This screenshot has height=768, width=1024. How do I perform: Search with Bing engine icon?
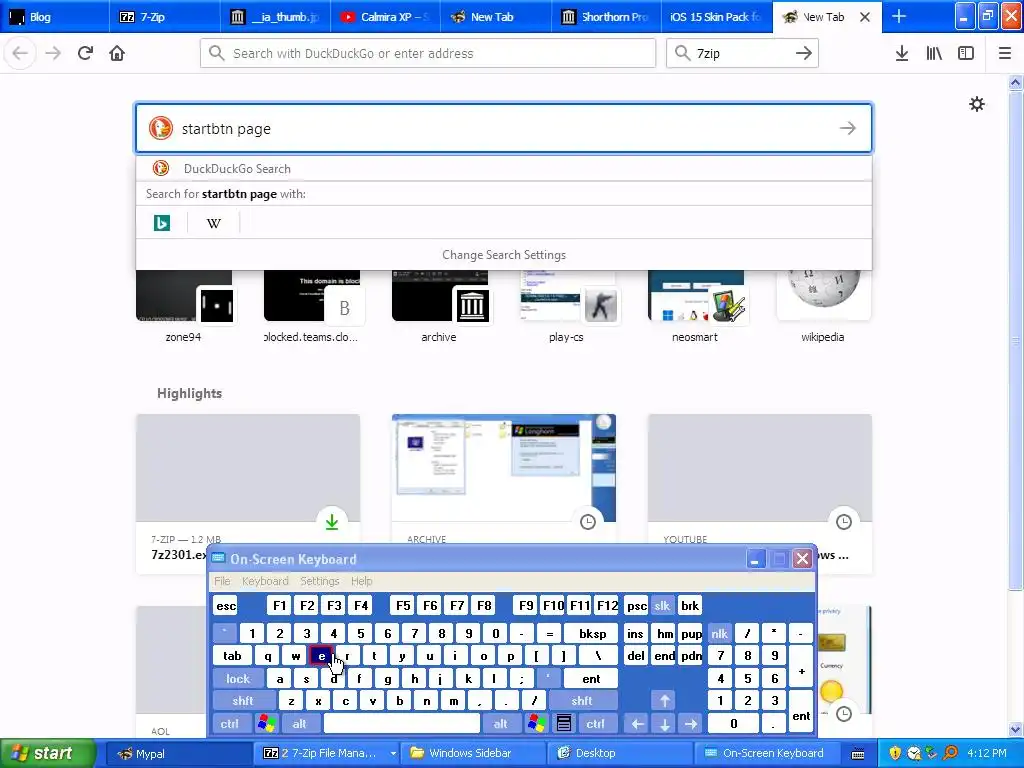click(161, 223)
